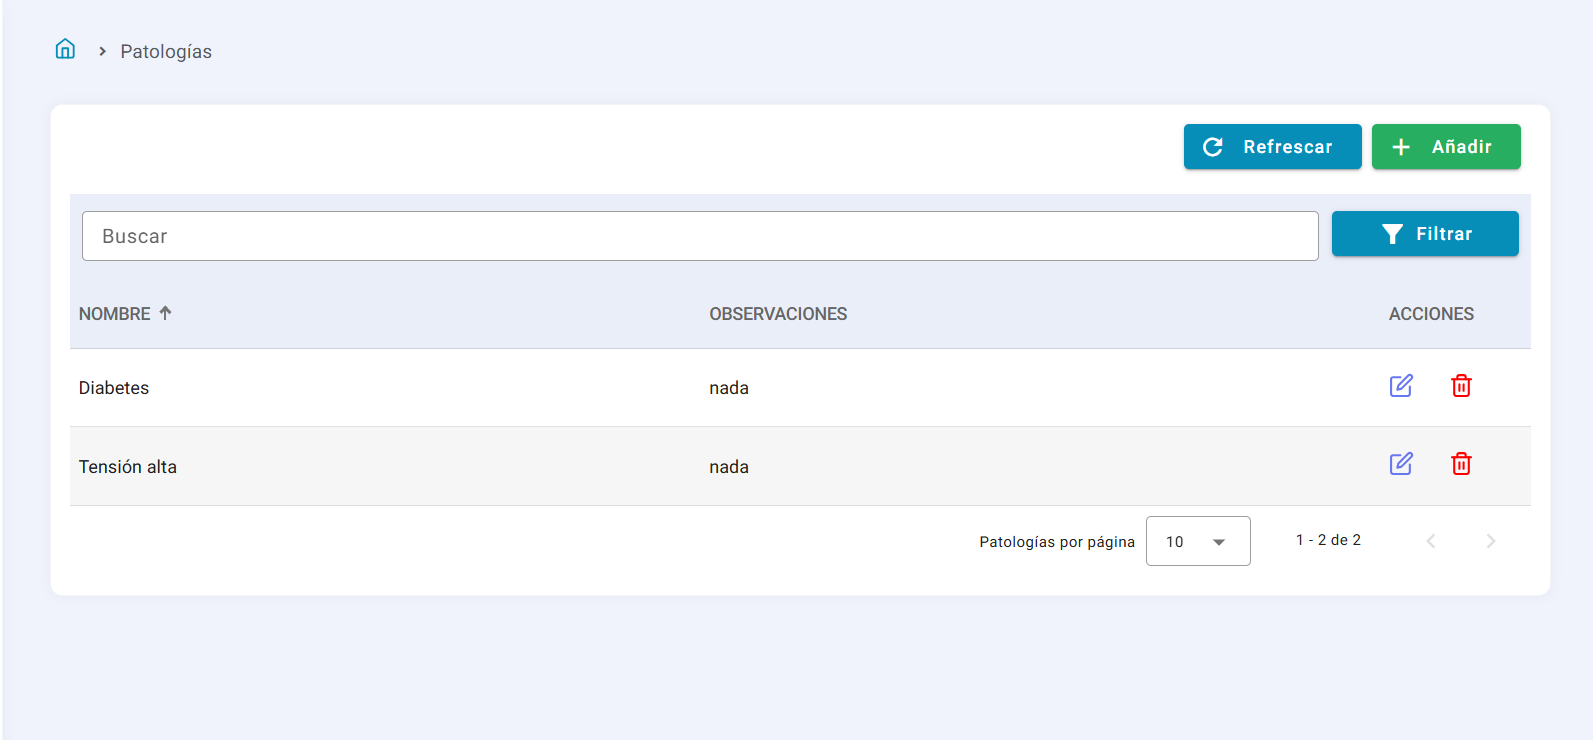Viewport: 1593px width, 740px height.
Task: Delete the Tensión alta row
Action: point(1461,464)
